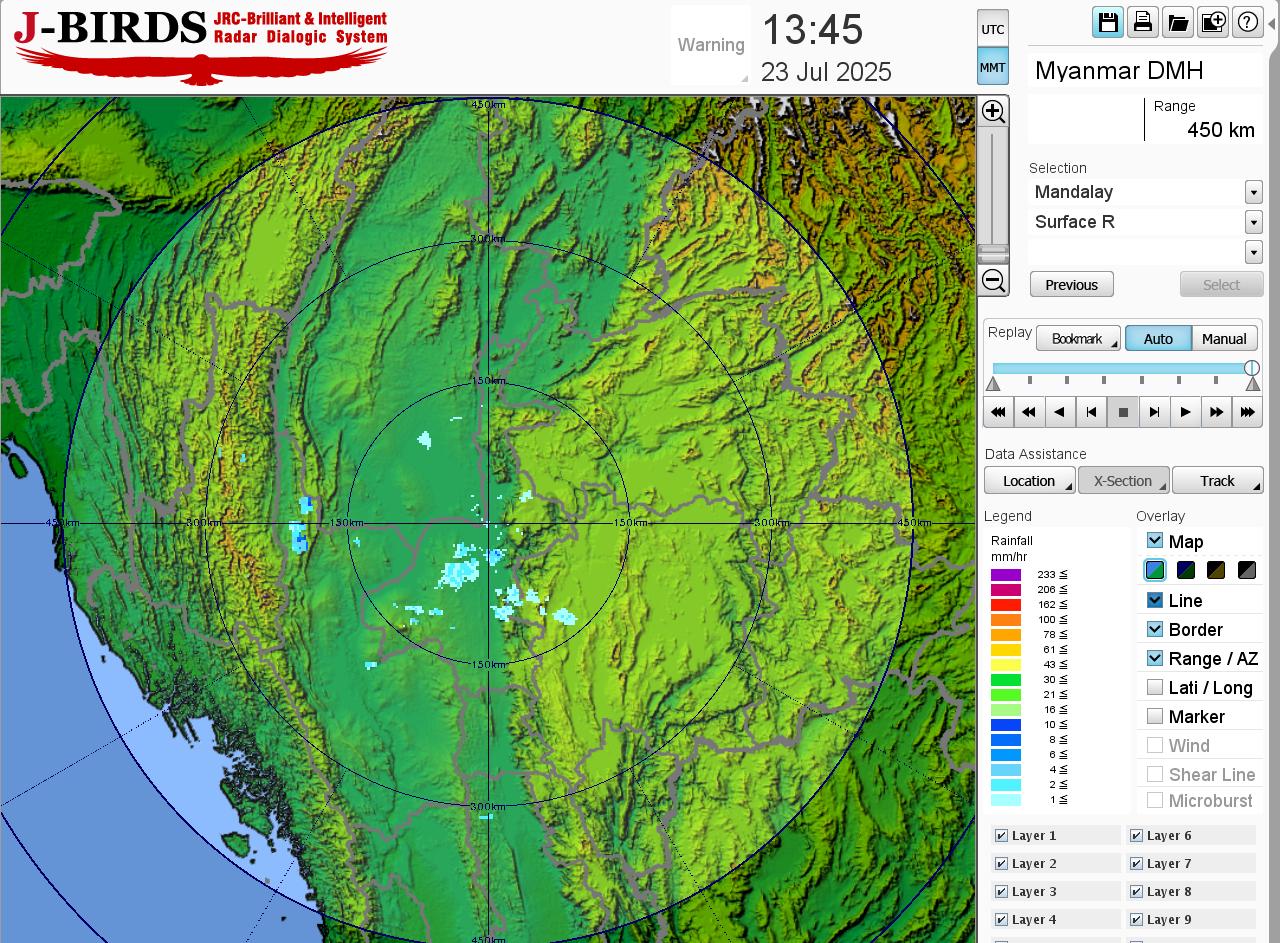
Task: Click the Previous button
Action: click(1071, 285)
